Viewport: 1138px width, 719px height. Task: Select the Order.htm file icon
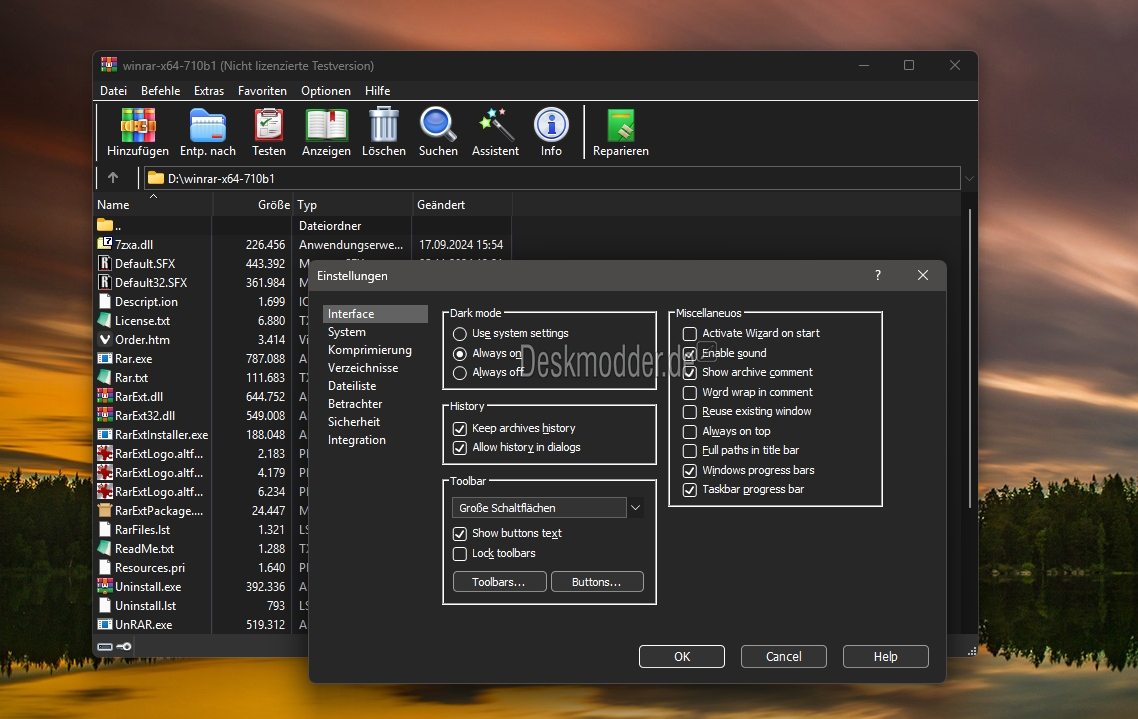click(105, 339)
